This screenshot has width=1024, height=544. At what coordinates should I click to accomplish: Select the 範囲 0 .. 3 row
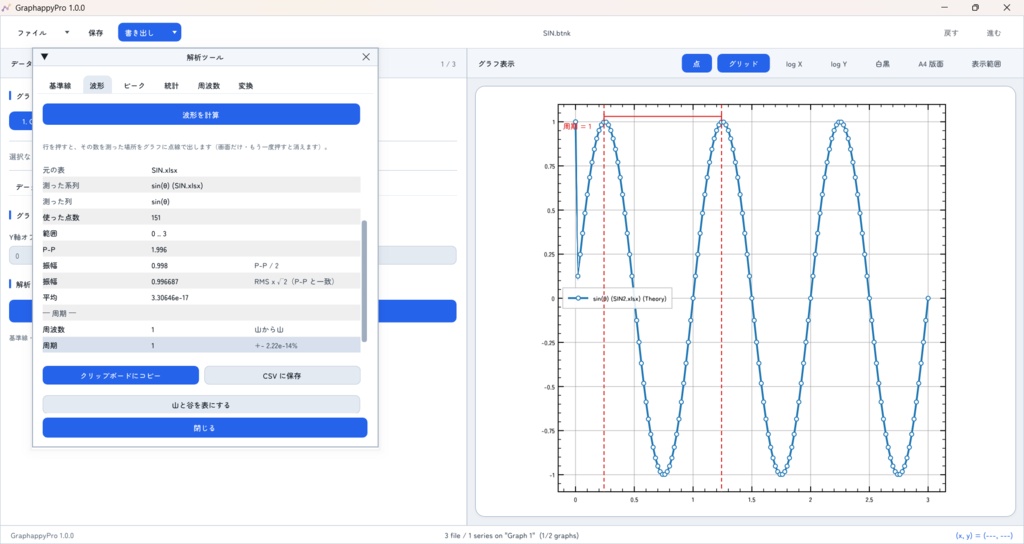[x=201, y=233]
